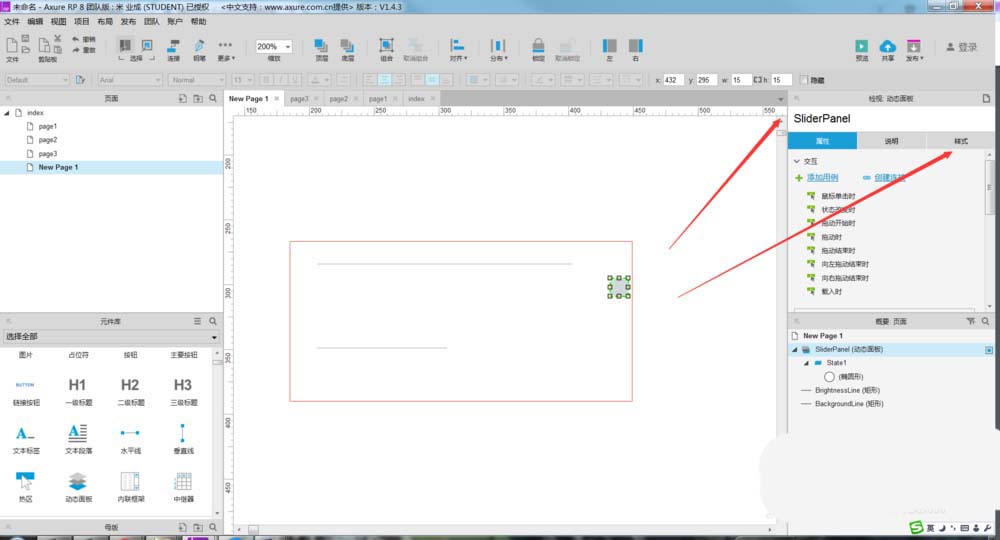Select the Repeater (中继器) widget
This screenshot has width=1000, height=540.
click(183, 486)
